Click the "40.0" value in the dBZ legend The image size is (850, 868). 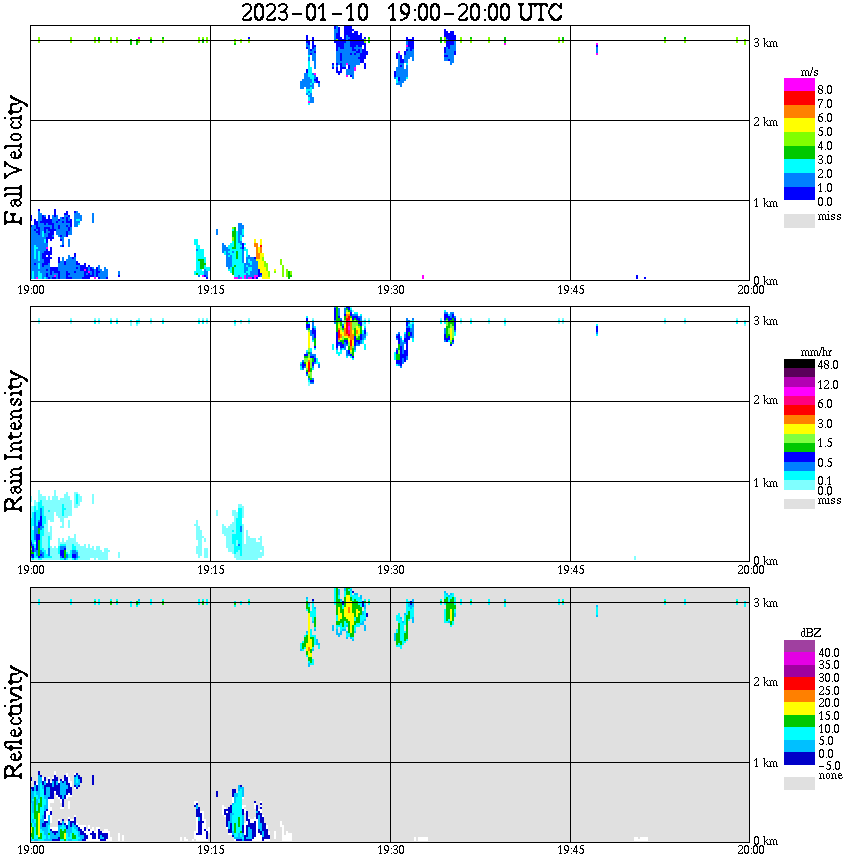point(829,653)
